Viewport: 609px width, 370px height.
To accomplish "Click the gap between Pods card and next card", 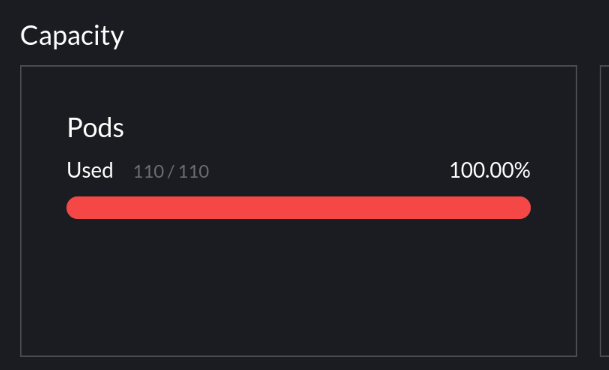I will pyautogui.click(x=589, y=211).
